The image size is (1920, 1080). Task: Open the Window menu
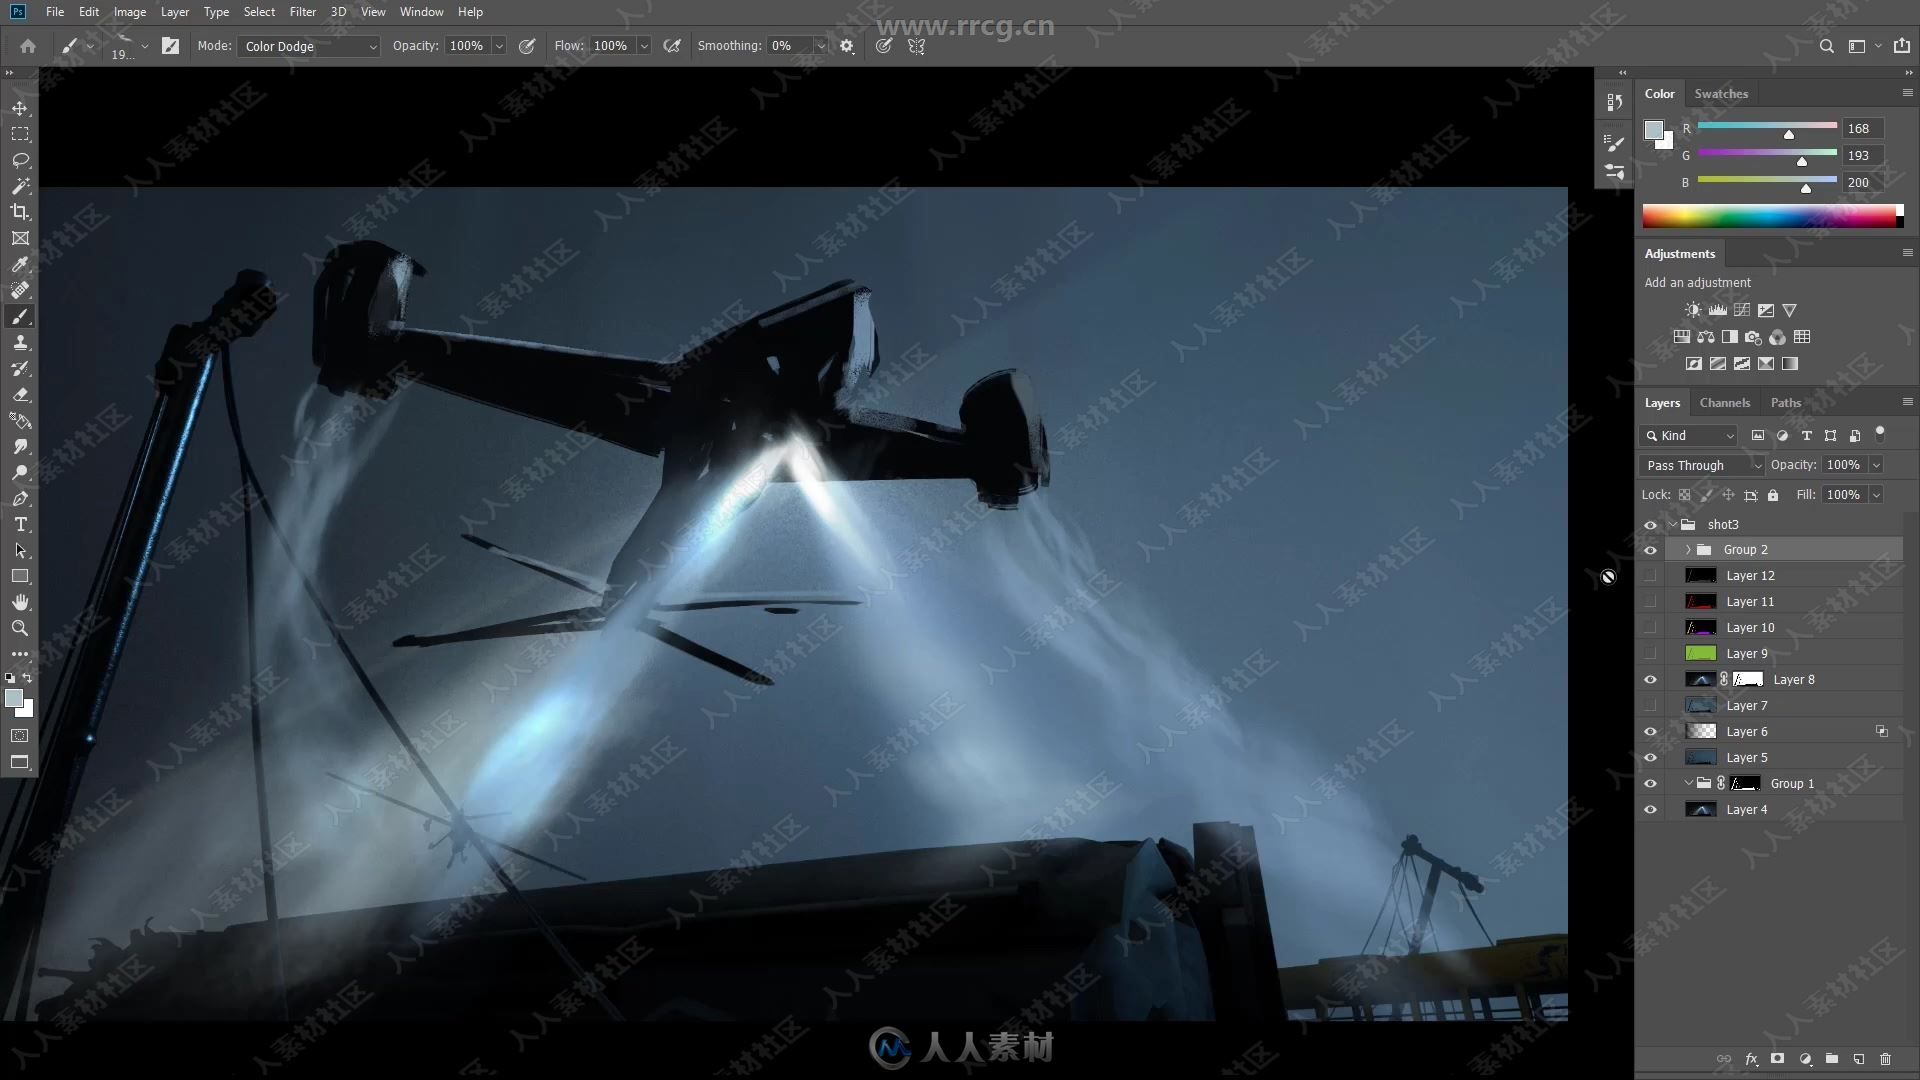[x=421, y=12]
